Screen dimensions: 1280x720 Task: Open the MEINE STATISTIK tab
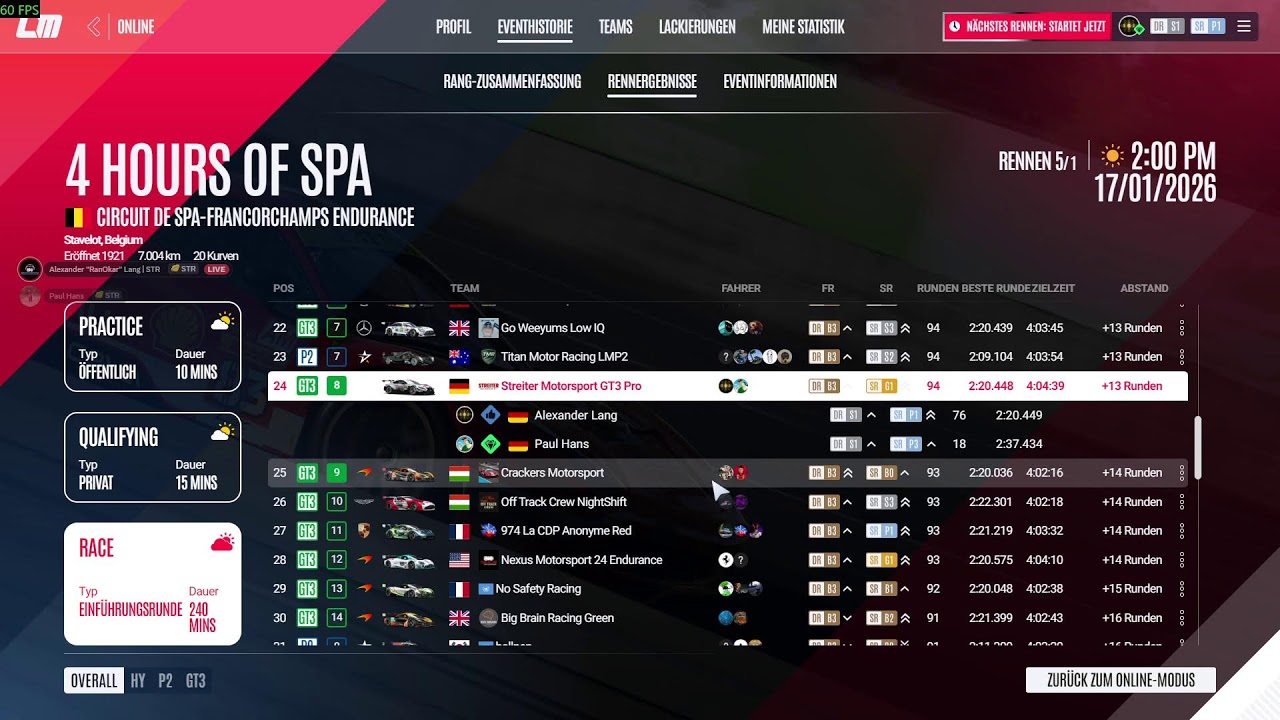click(x=803, y=27)
